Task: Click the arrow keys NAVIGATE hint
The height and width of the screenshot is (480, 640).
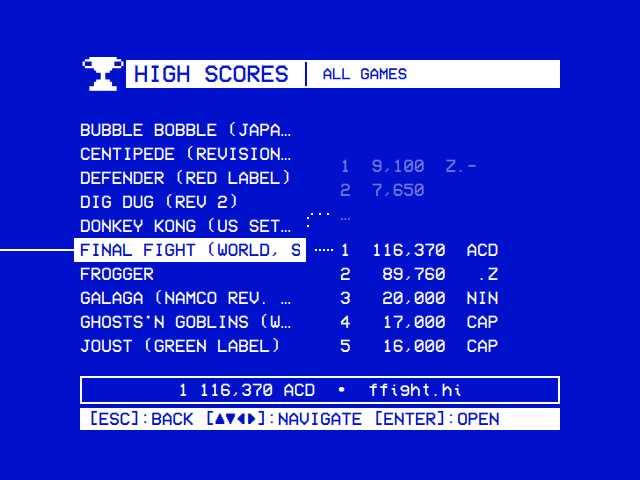Action: pyautogui.click(x=284, y=419)
